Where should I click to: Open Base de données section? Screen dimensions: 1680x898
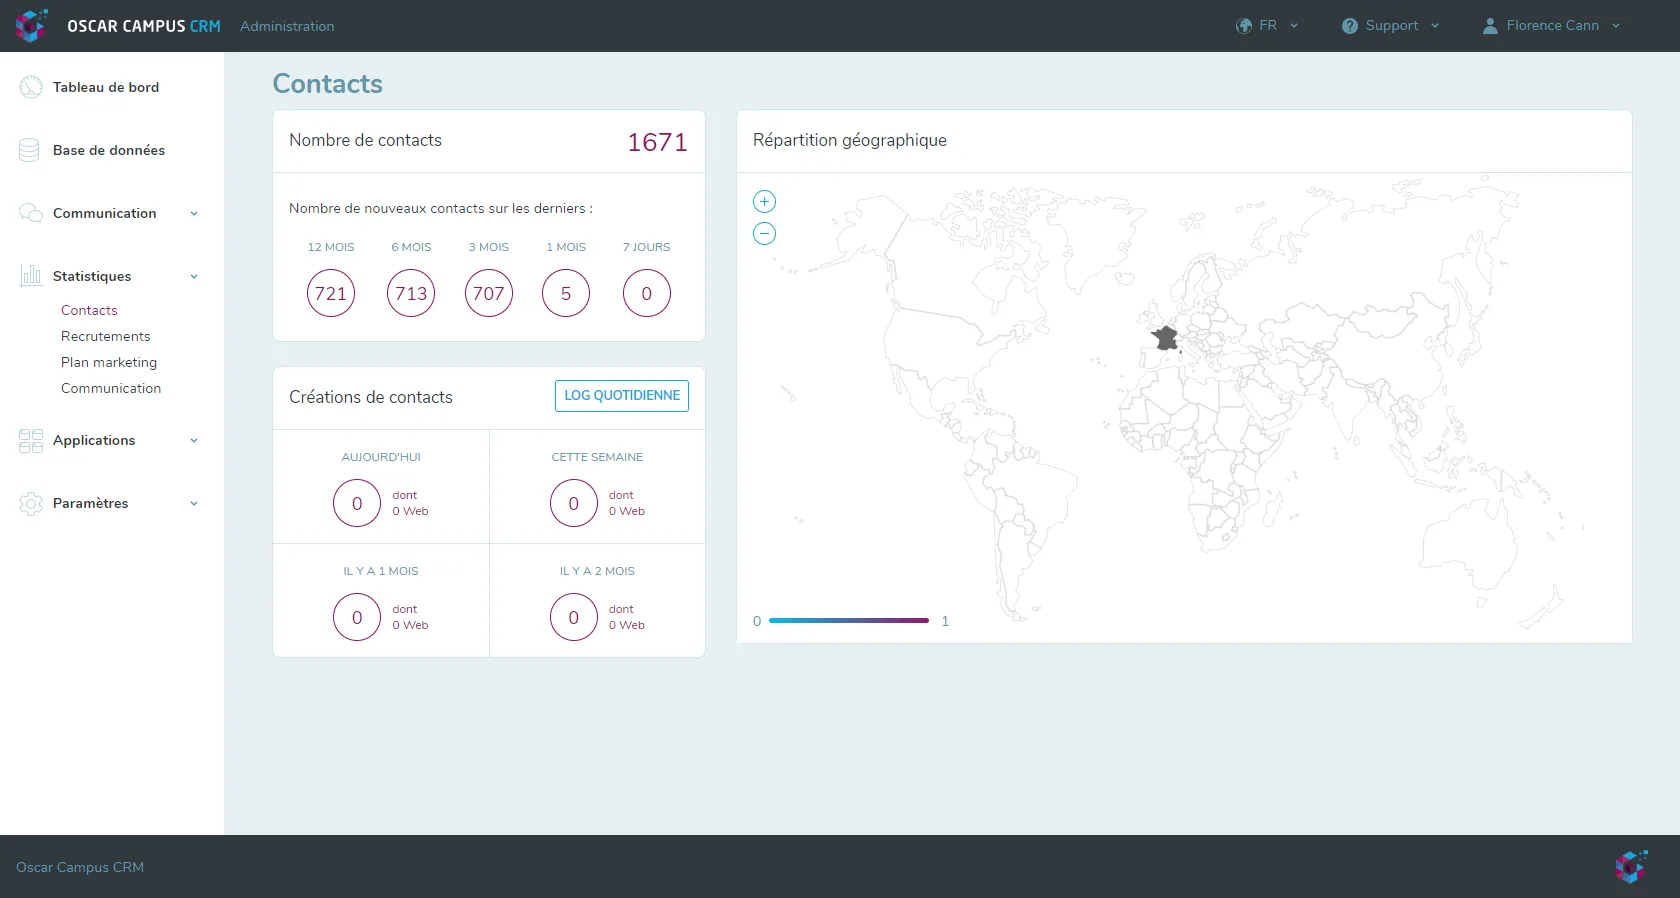tap(109, 150)
